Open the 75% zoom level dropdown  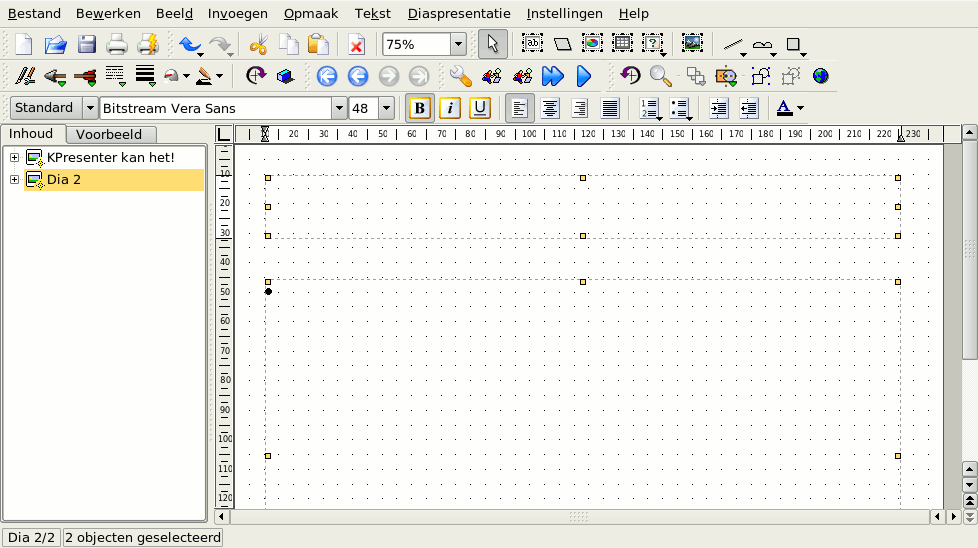coord(458,44)
